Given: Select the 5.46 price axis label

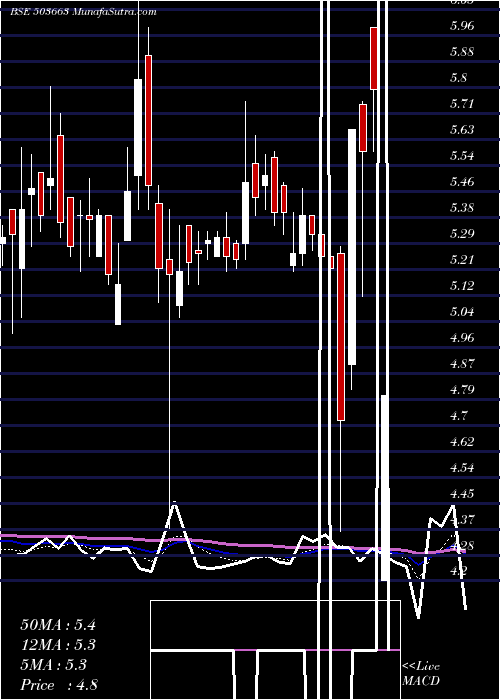Looking at the screenshot, I should 462,182.
